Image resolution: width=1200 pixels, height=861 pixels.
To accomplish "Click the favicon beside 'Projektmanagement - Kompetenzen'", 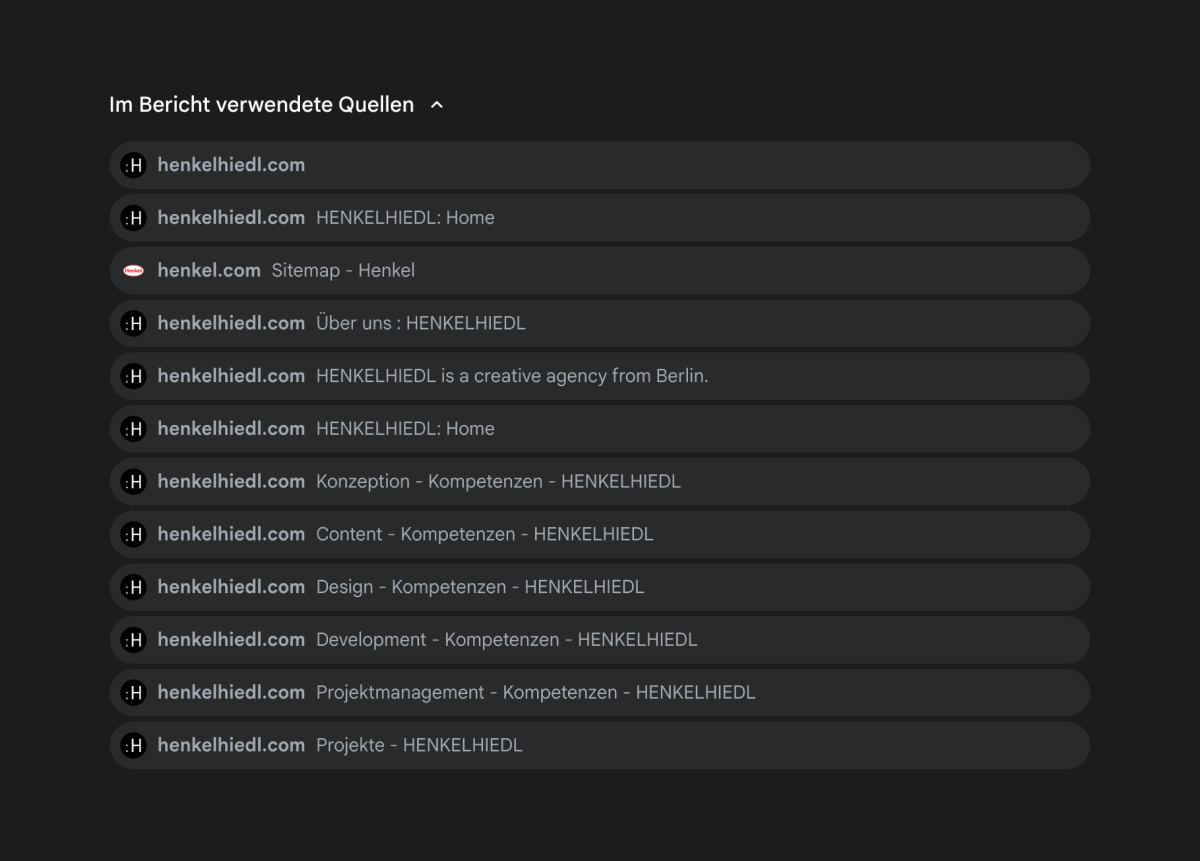I will tap(133, 692).
